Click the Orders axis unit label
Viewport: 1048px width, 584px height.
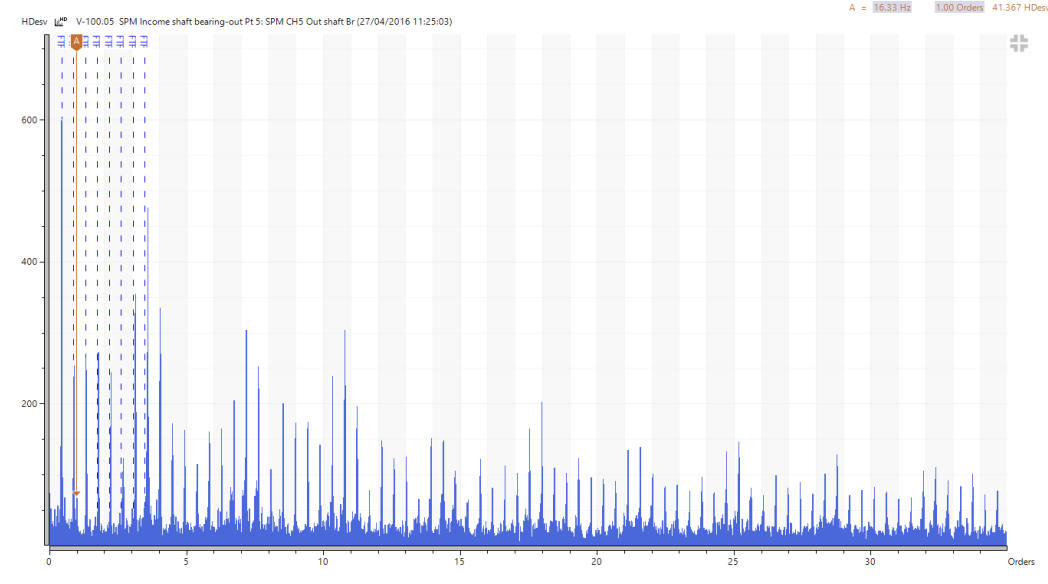(1020, 562)
